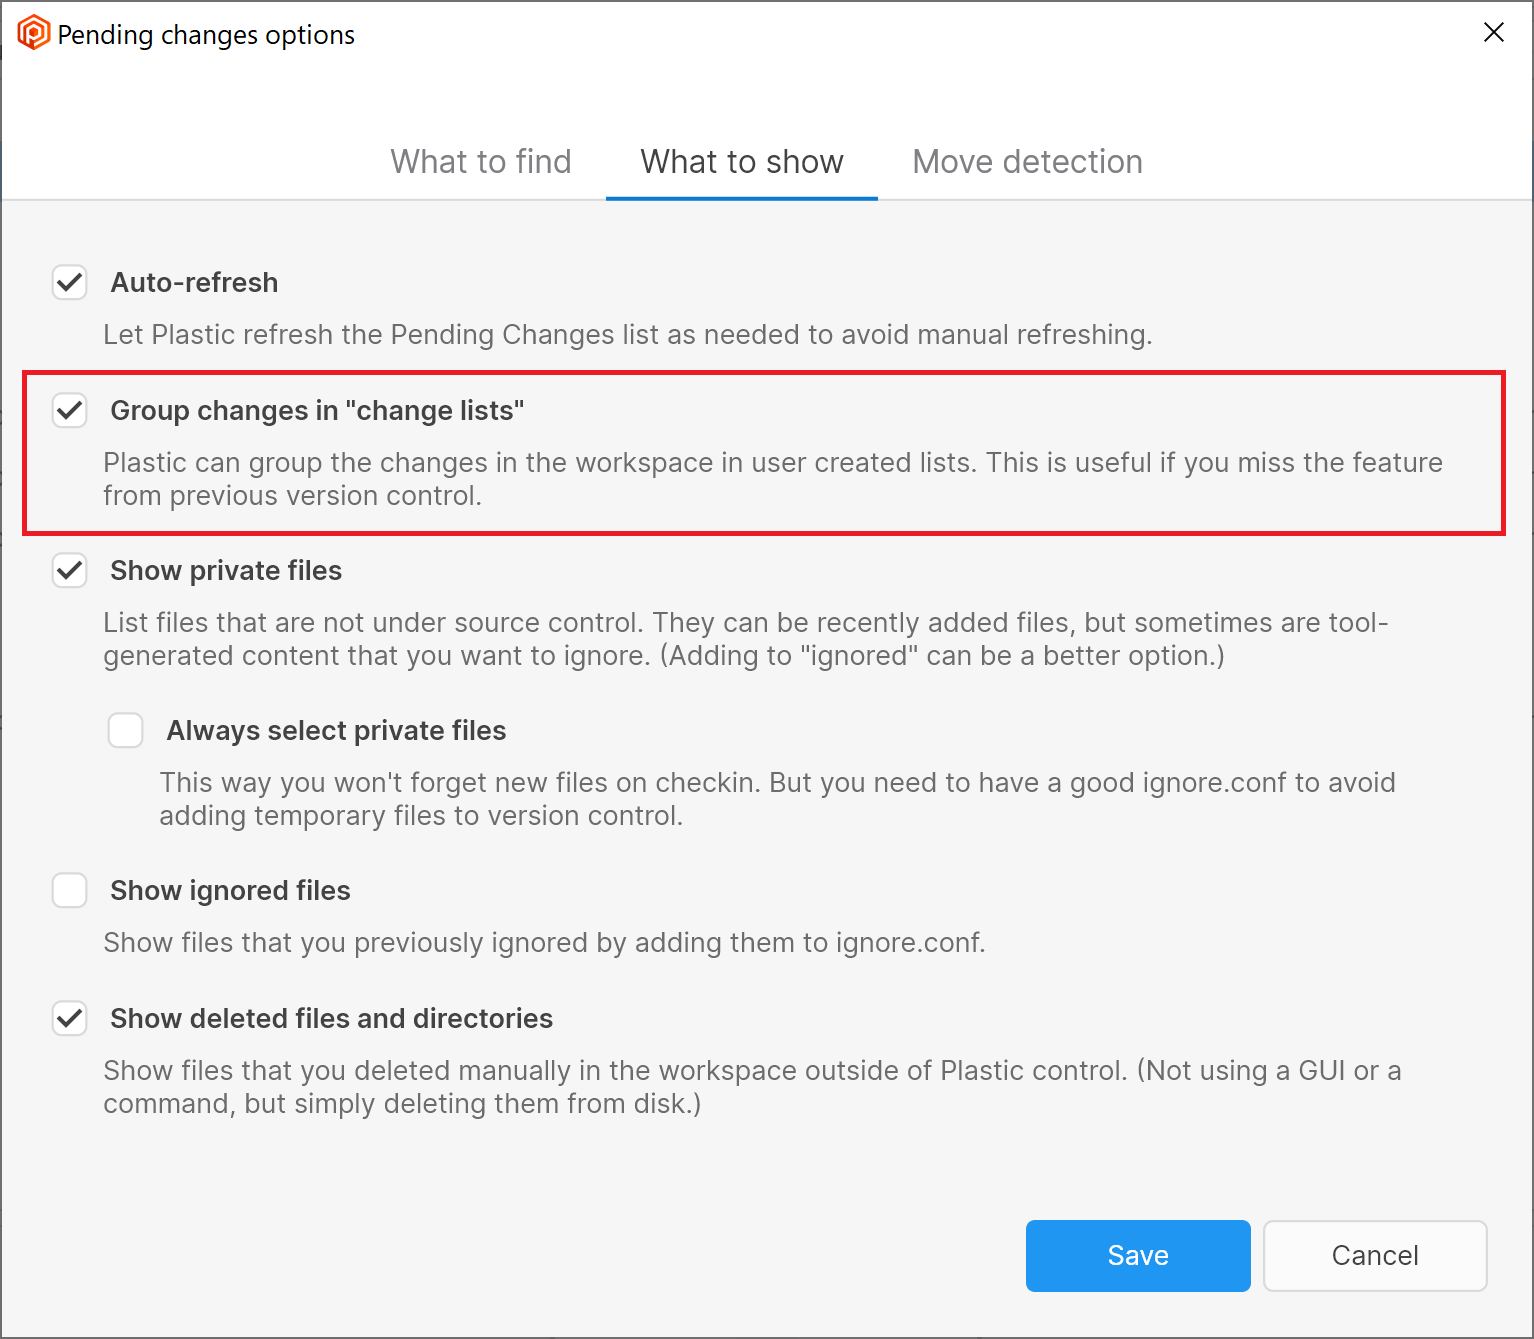Switch to the What to find tab
Viewport: 1534px width, 1339px height.
point(481,162)
